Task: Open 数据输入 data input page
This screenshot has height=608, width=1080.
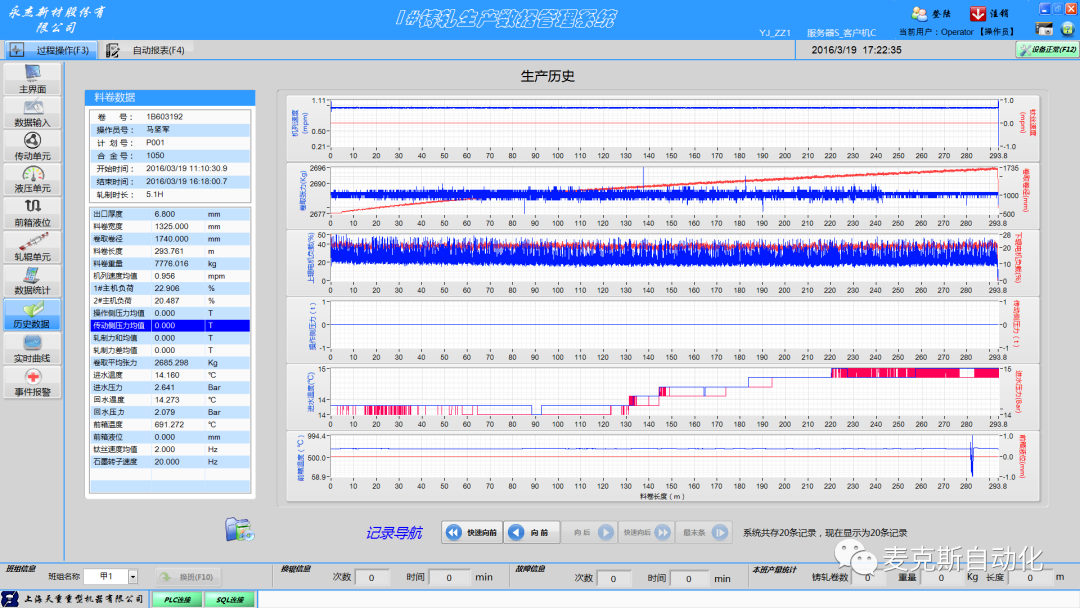Action: click(x=32, y=114)
